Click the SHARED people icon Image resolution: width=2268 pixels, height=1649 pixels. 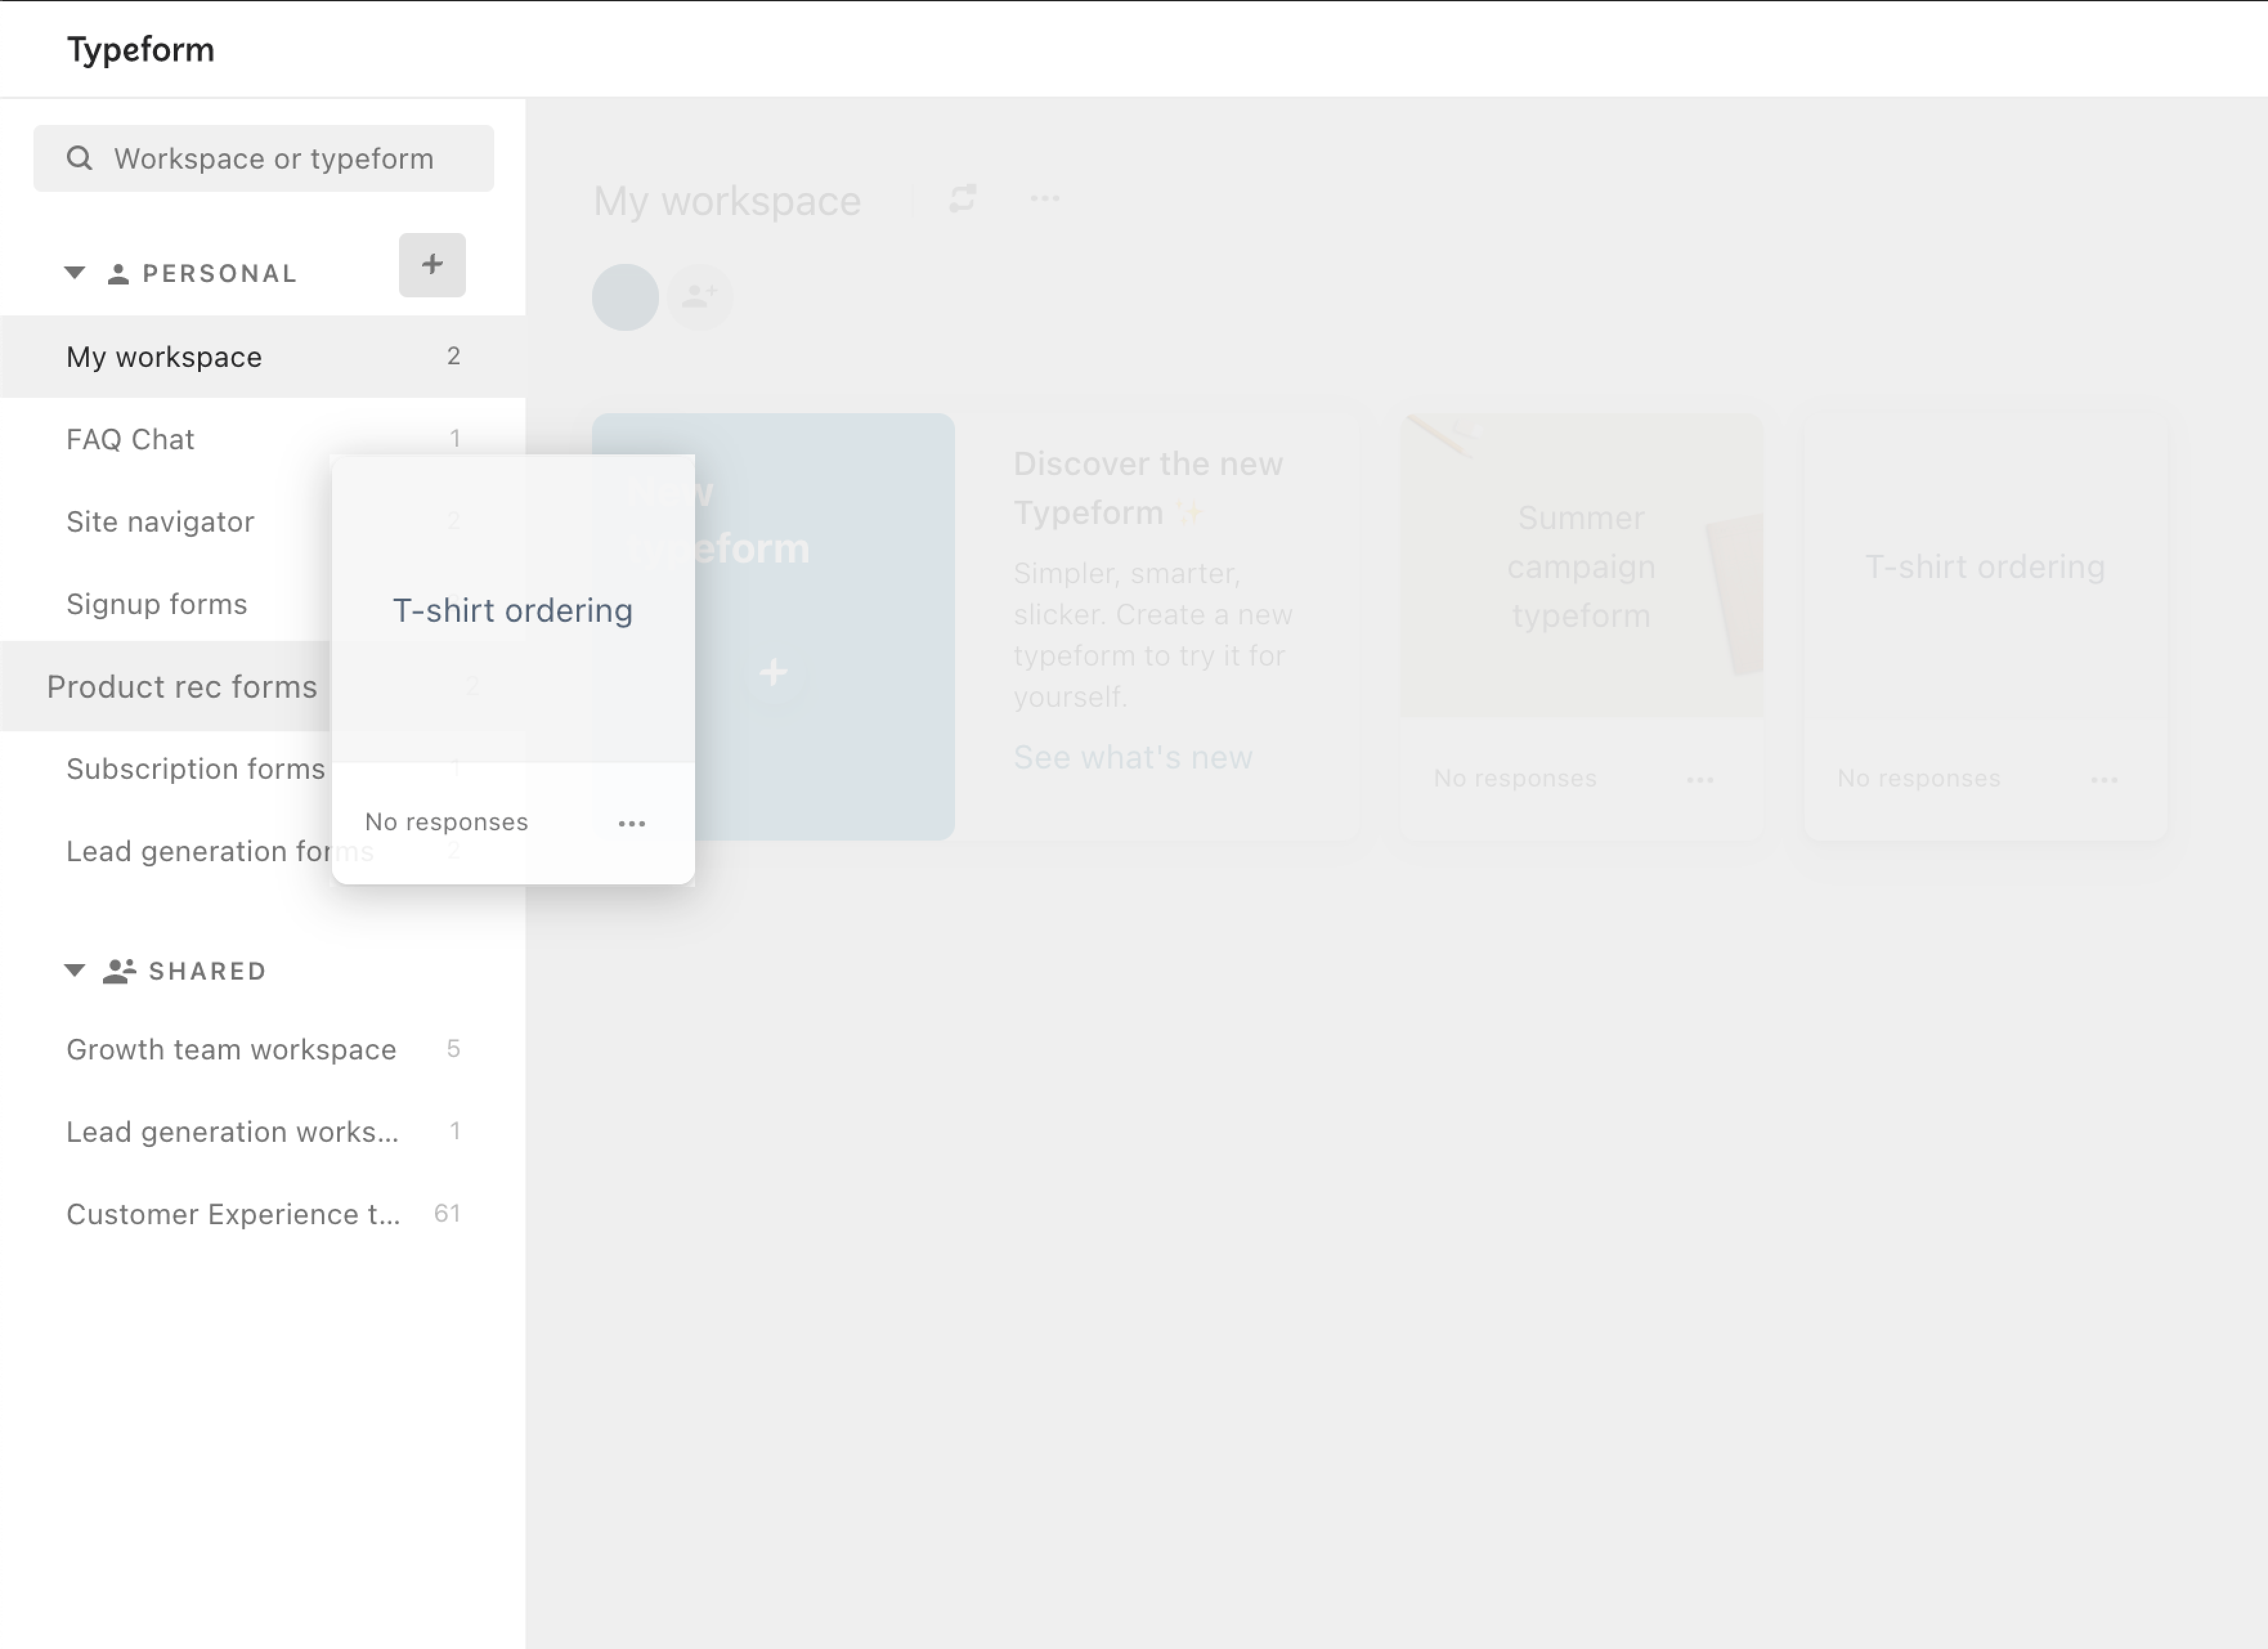click(x=120, y=971)
